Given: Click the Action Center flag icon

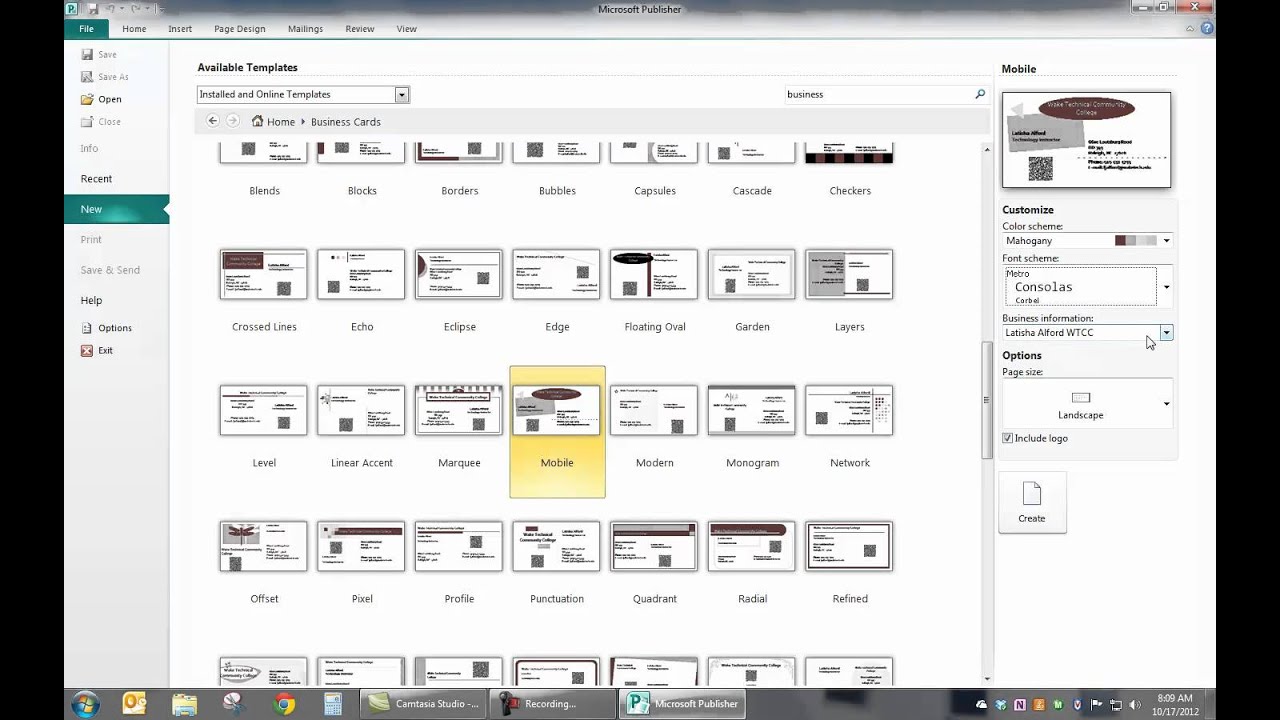Looking at the screenshot, I should (1099, 704).
